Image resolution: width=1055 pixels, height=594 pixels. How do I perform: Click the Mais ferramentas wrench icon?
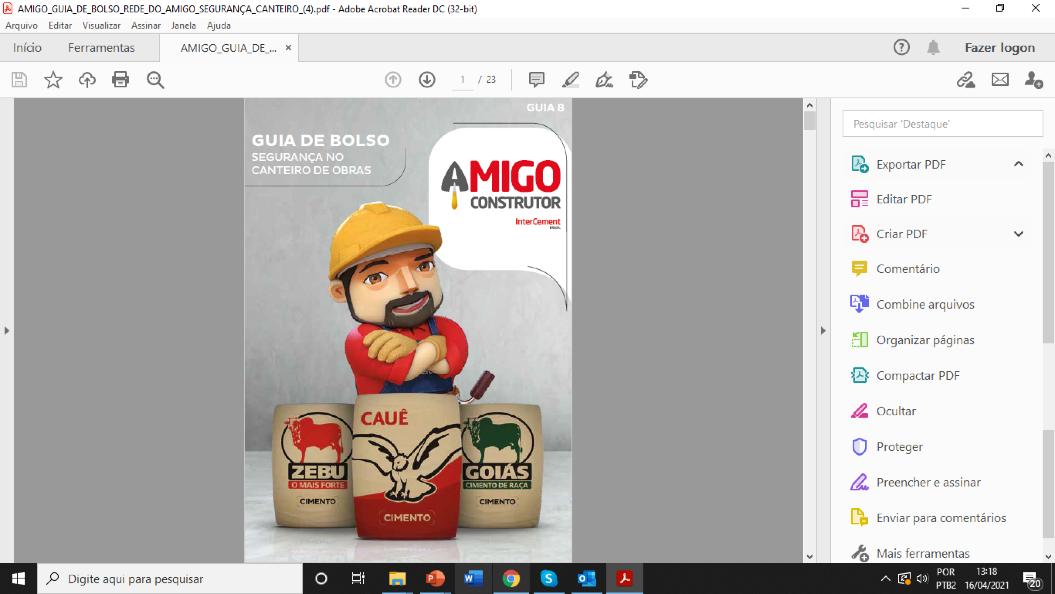[860, 553]
